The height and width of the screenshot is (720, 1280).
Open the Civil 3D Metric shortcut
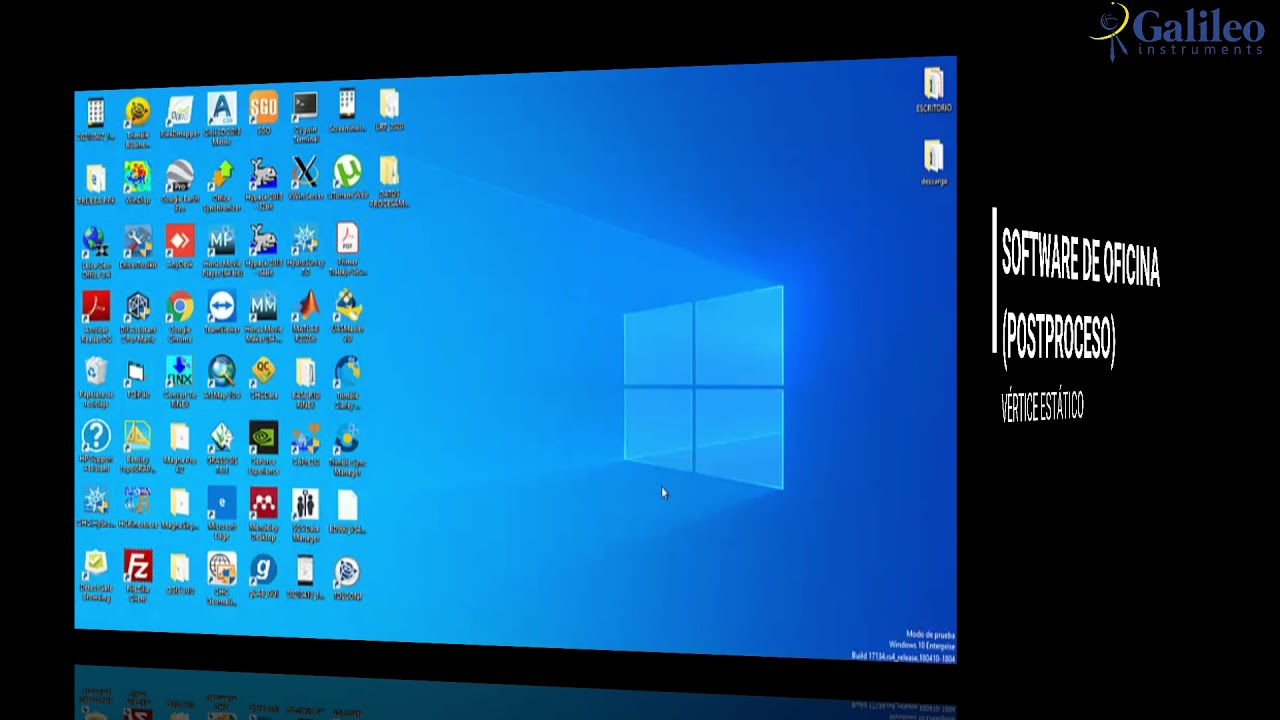(221, 117)
